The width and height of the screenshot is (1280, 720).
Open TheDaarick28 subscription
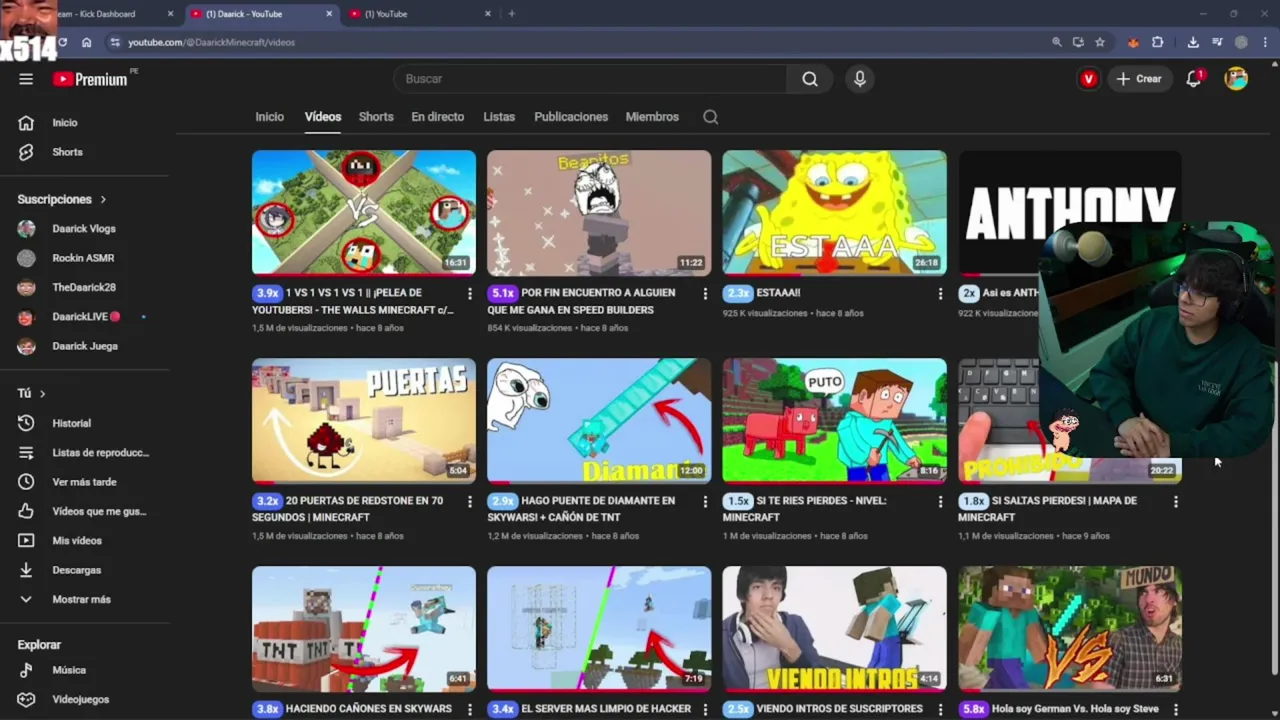85,288
